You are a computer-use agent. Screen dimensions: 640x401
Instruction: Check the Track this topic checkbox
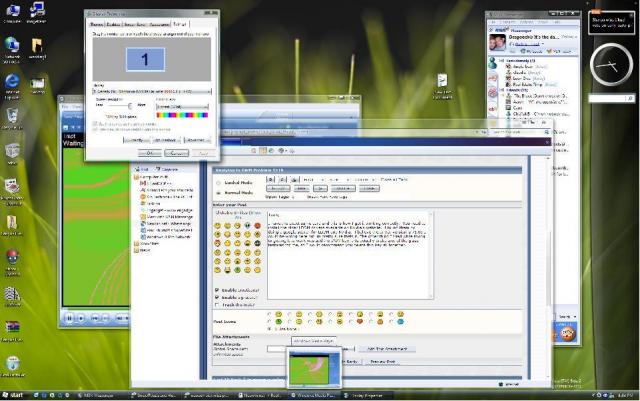pos(217,305)
